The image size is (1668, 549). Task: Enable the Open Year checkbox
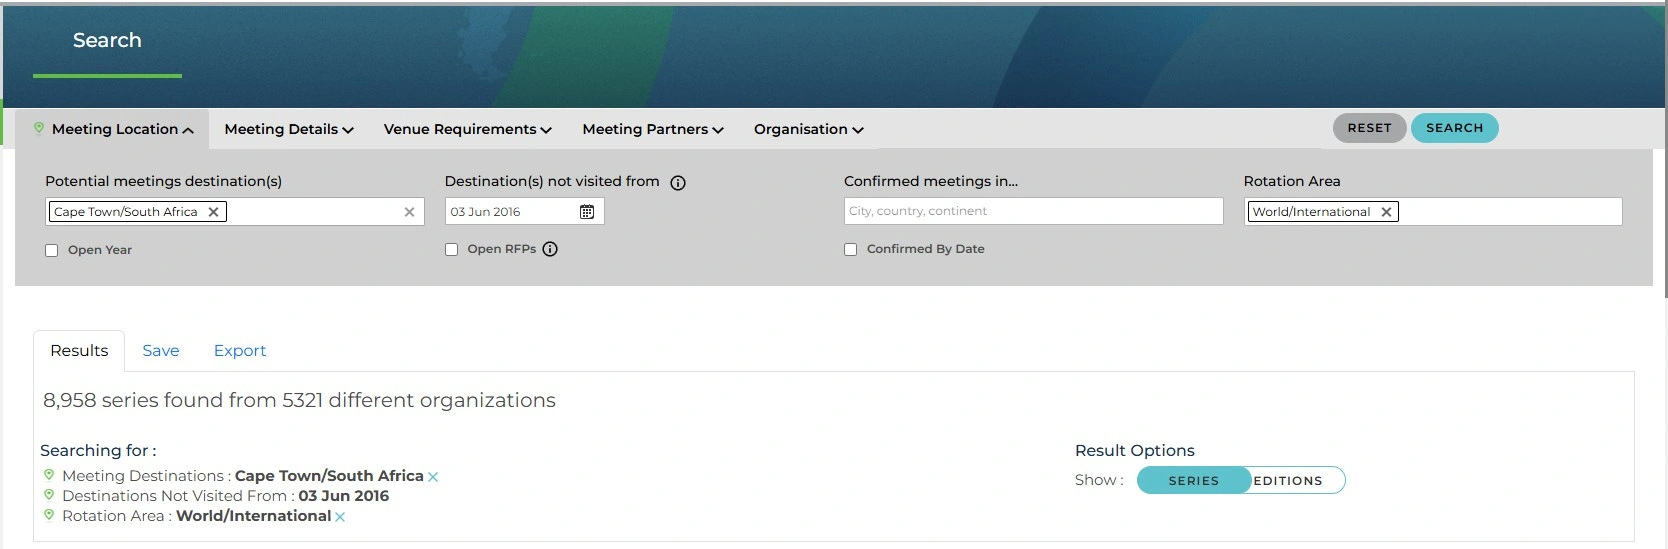[x=51, y=251]
